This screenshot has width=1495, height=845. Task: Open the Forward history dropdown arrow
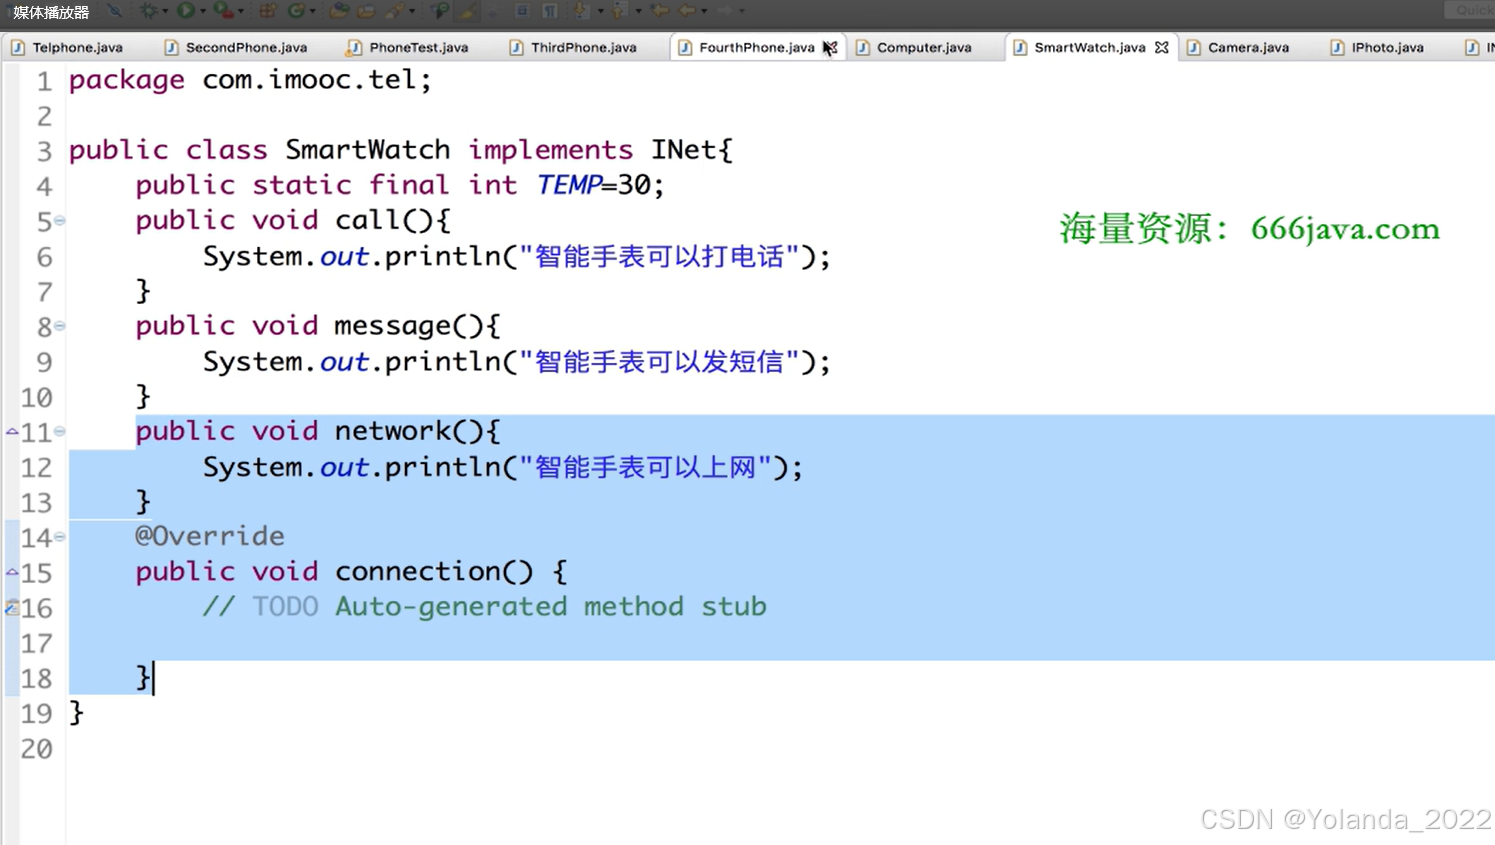[x=742, y=11]
